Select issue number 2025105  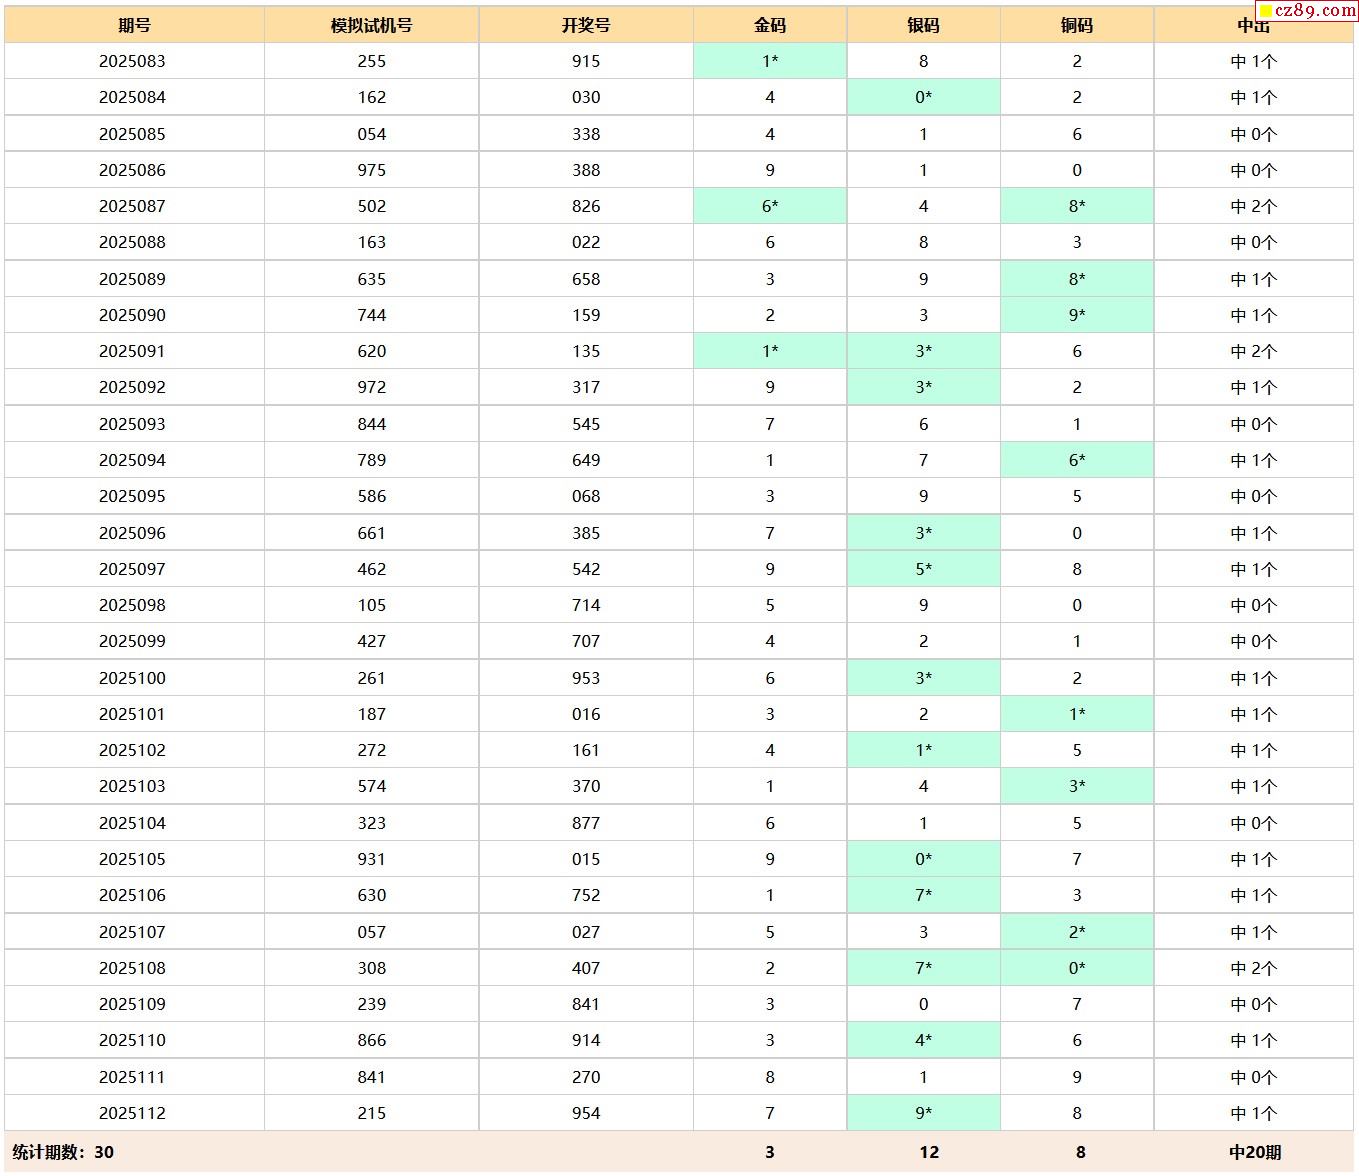(x=132, y=859)
